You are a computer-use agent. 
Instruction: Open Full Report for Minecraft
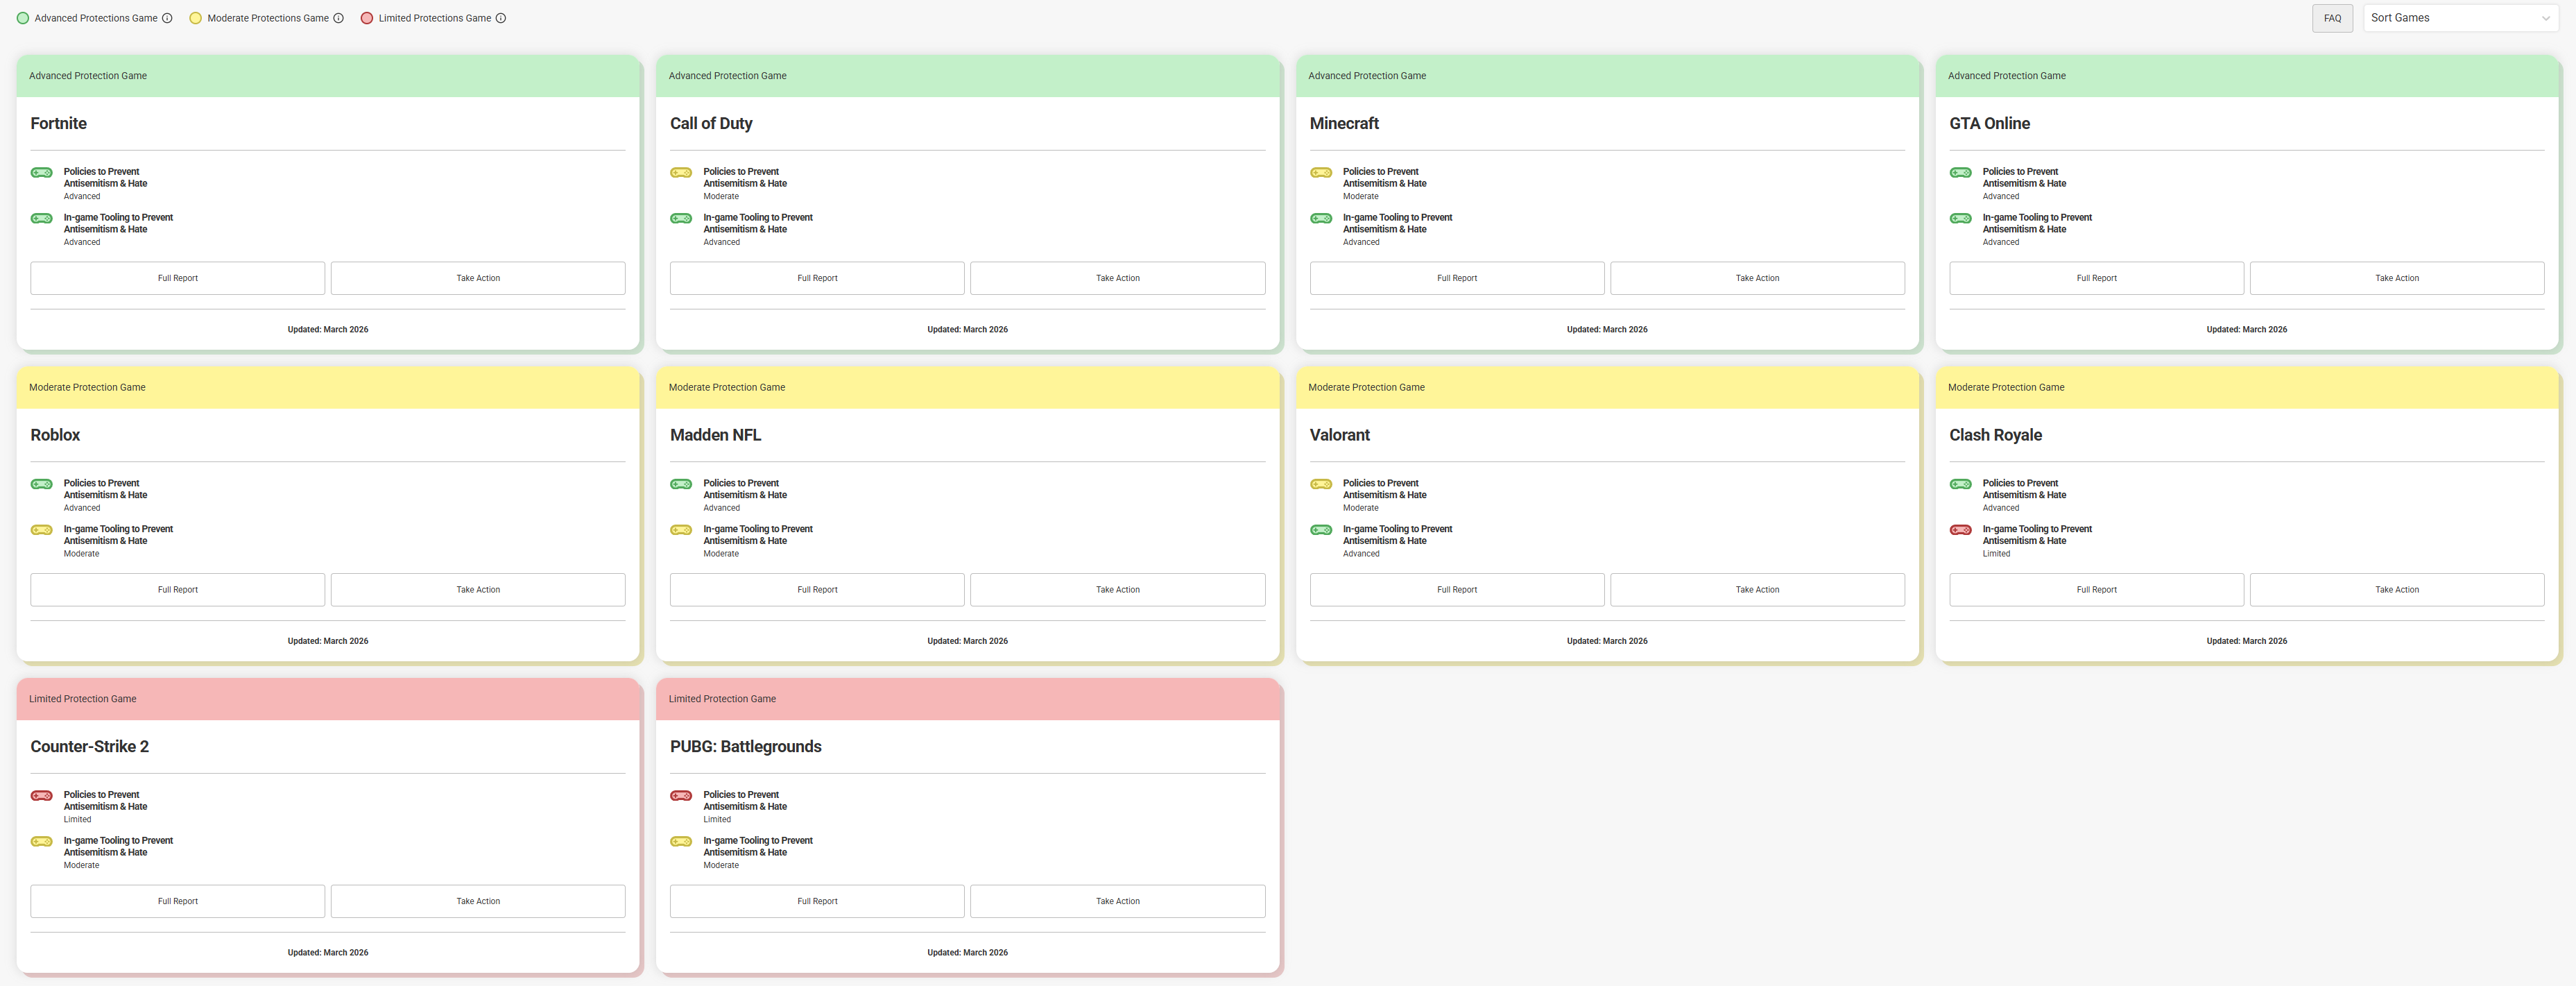1456,278
